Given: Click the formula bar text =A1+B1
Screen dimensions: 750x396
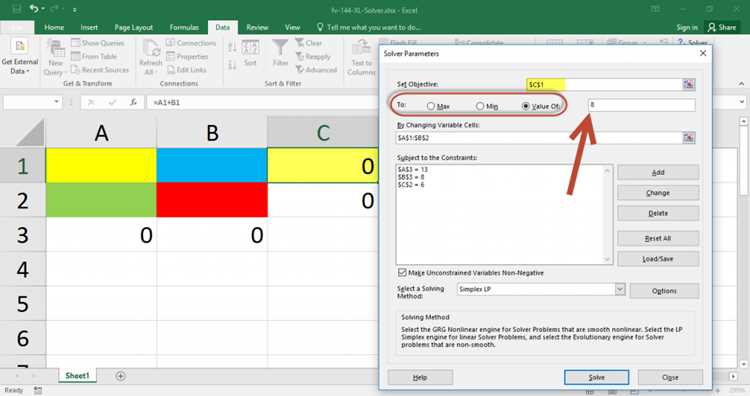Looking at the screenshot, I should pos(166,102).
